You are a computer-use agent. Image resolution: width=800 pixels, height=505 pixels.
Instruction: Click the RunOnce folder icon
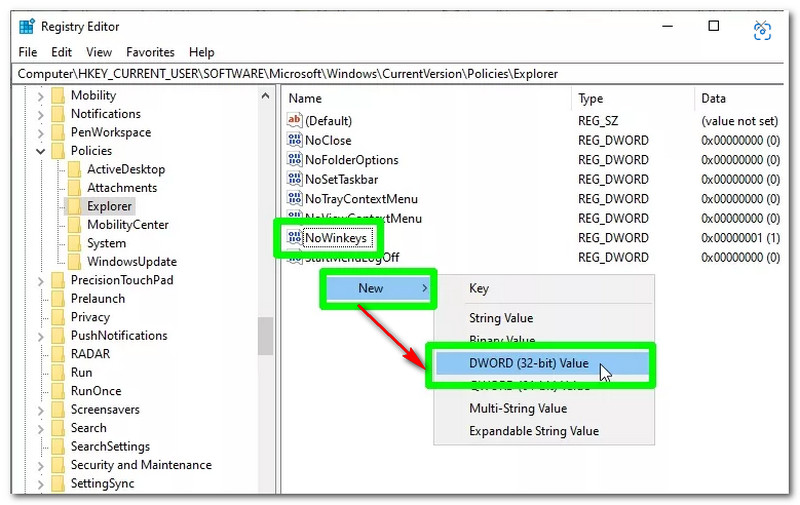click(x=58, y=391)
